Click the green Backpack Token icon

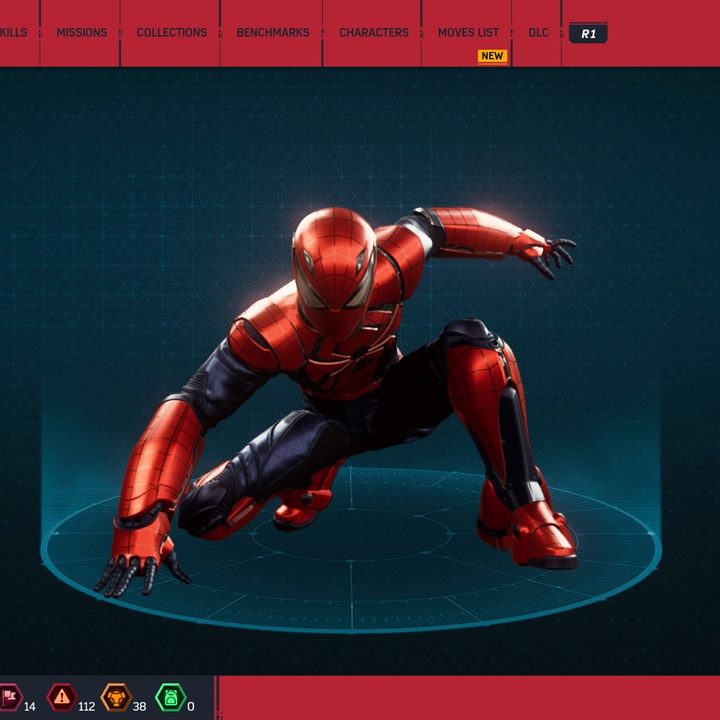[x=170, y=698]
